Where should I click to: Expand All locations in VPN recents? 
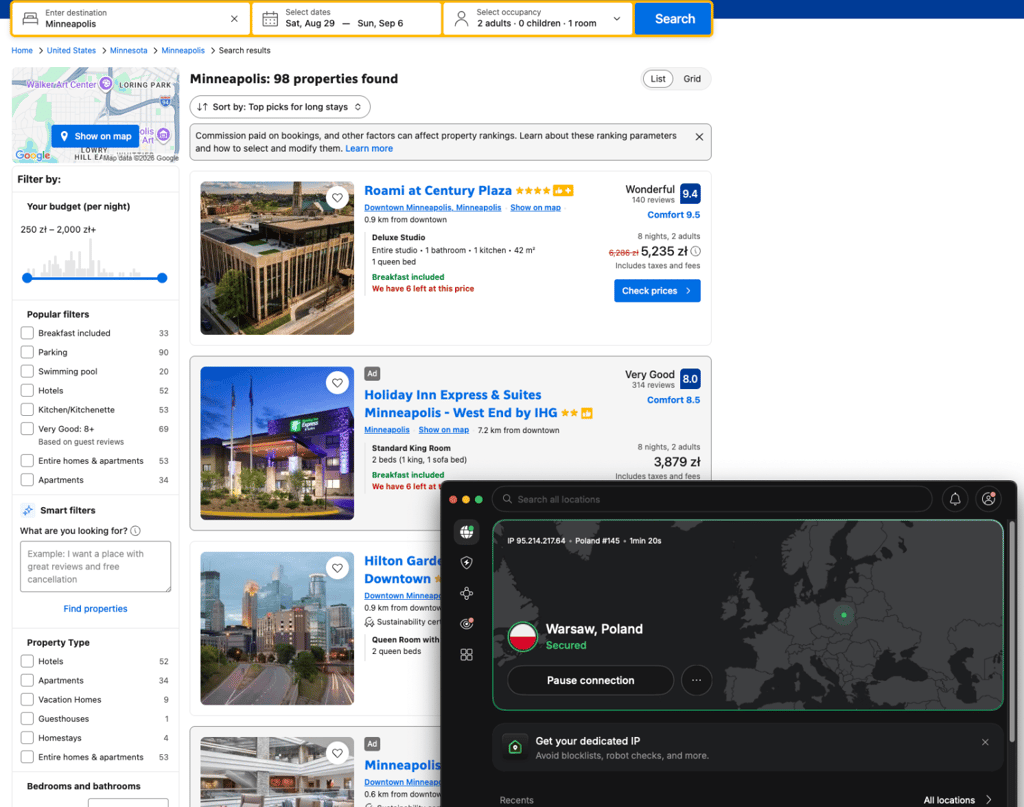(x=957, y=800)
